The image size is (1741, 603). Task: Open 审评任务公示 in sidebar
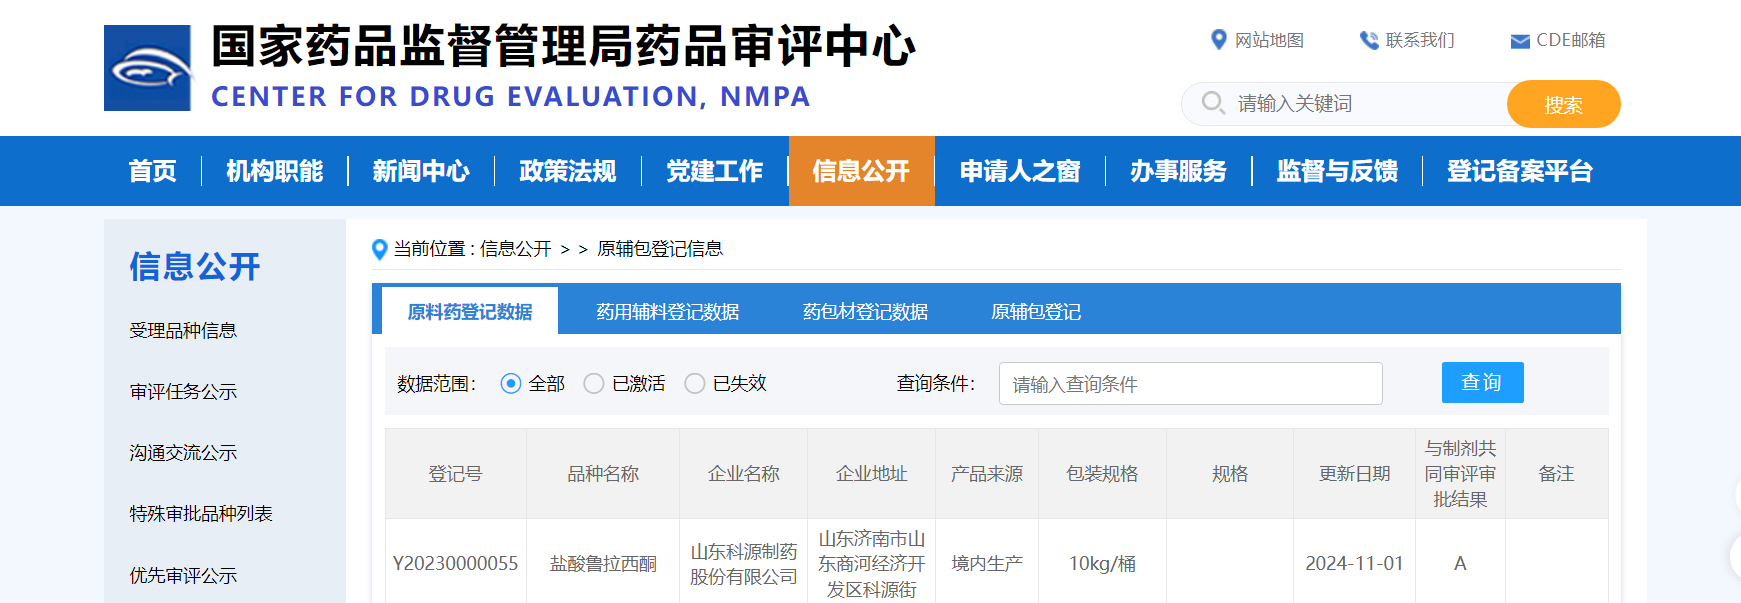click(x=183, y=391)
